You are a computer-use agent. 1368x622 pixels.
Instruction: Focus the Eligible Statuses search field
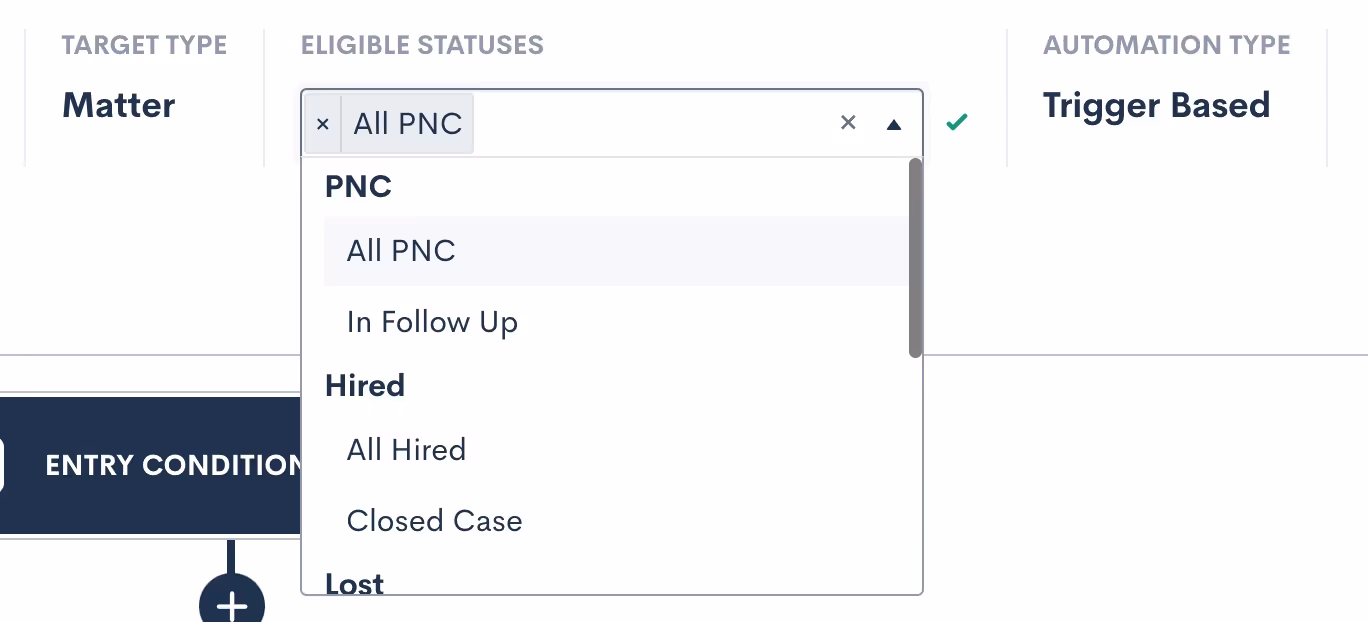[650, 124]
